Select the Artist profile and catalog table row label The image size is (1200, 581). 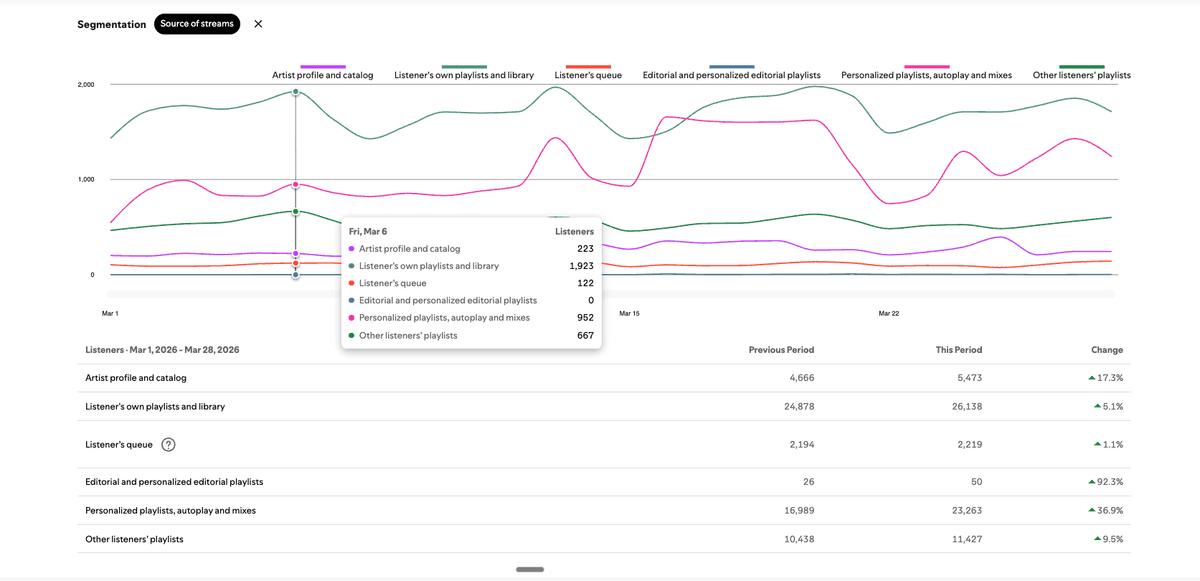point(136,378)
